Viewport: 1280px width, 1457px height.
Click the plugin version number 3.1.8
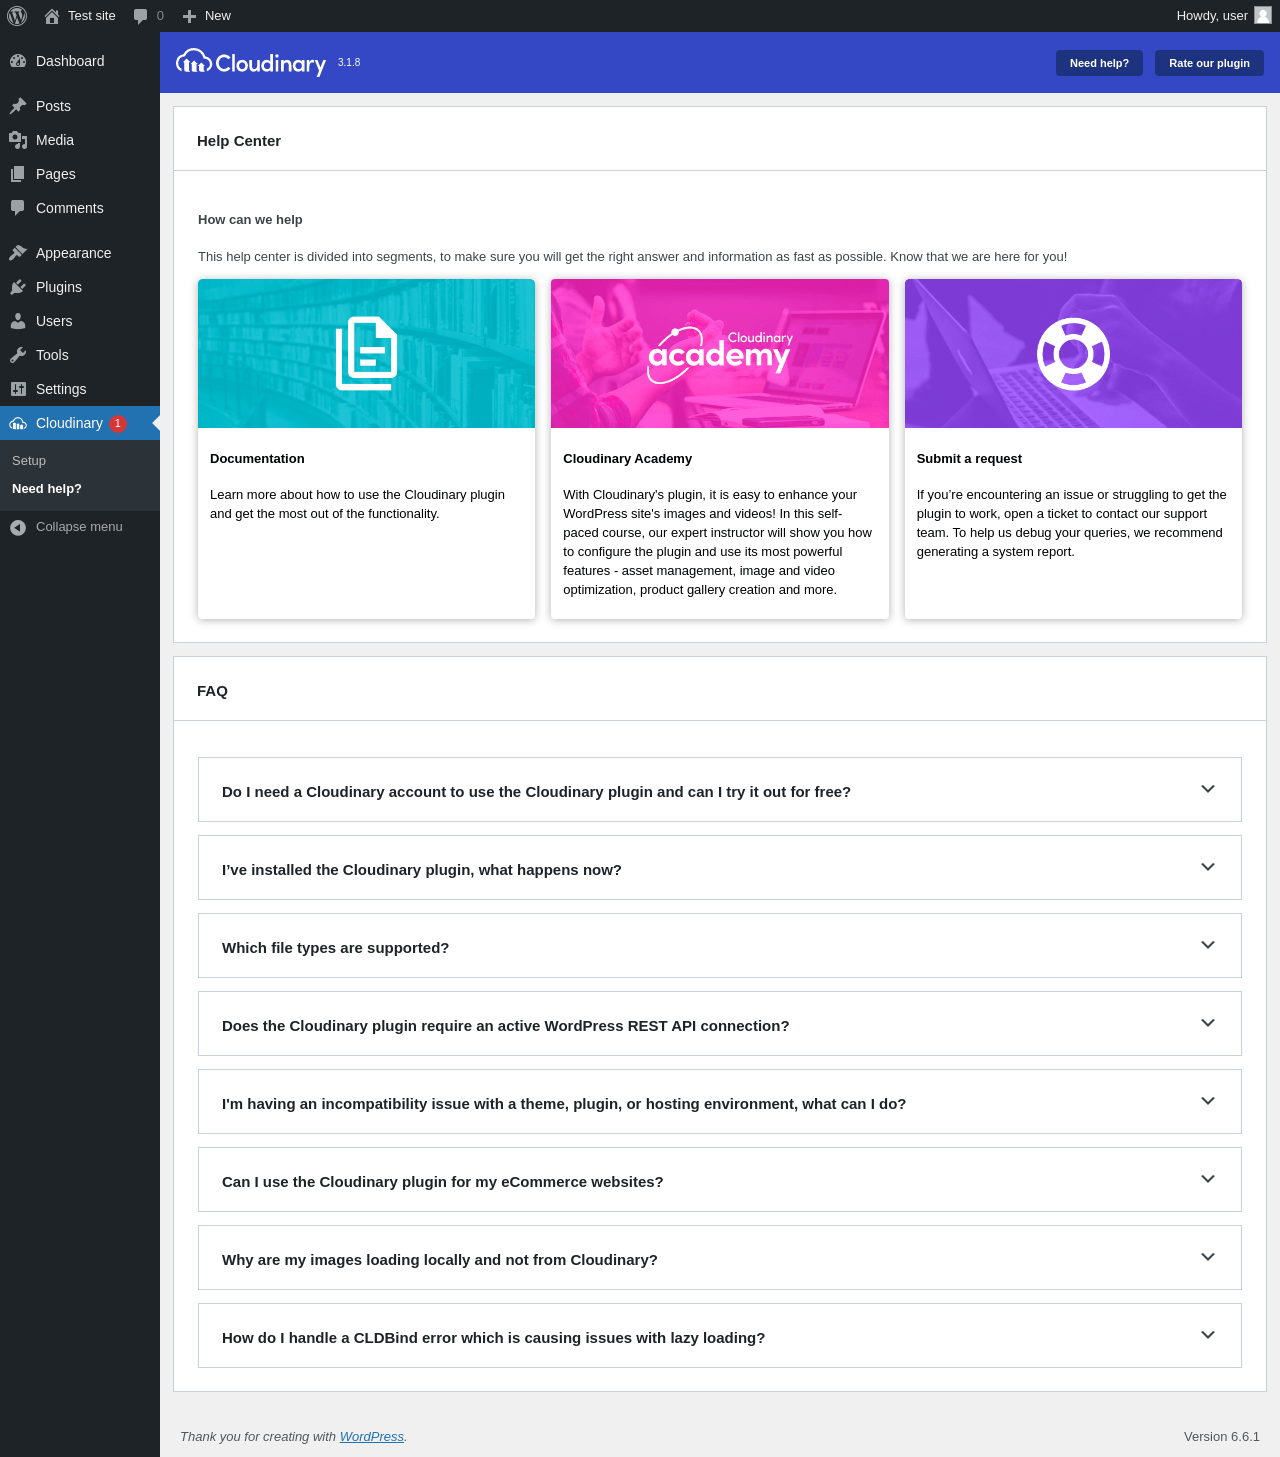coord(349,62)
